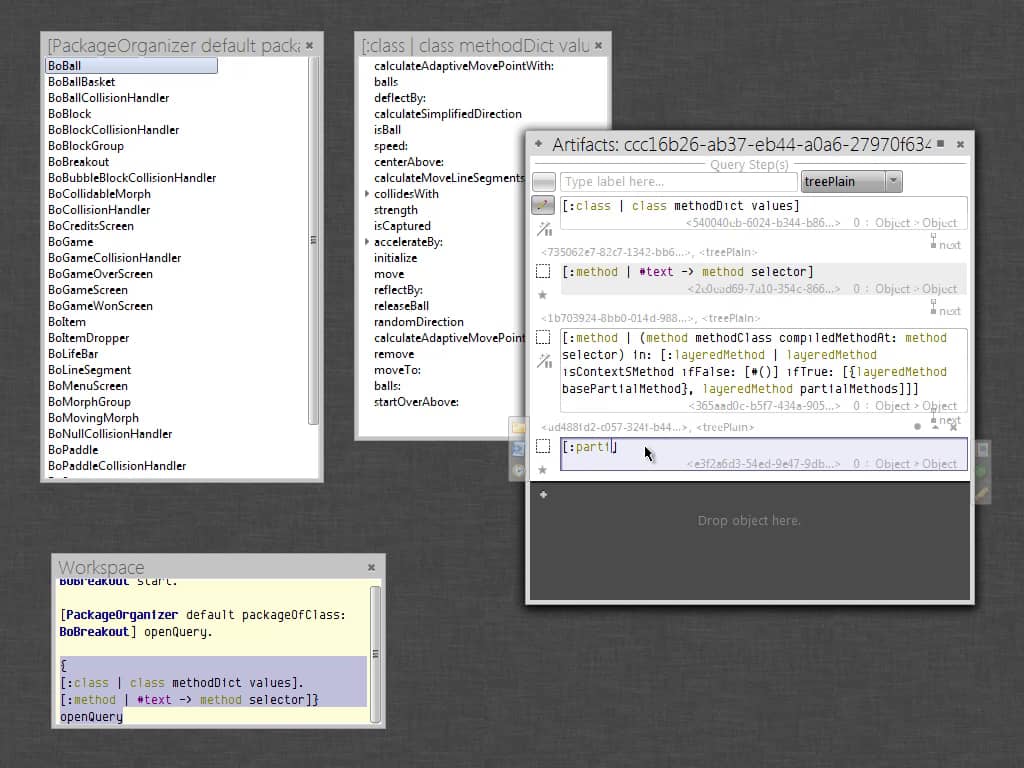Select BoBlock in the package list
This screenshot has height=768, width=1024.
pyautogui.click(x=69, y=114)
